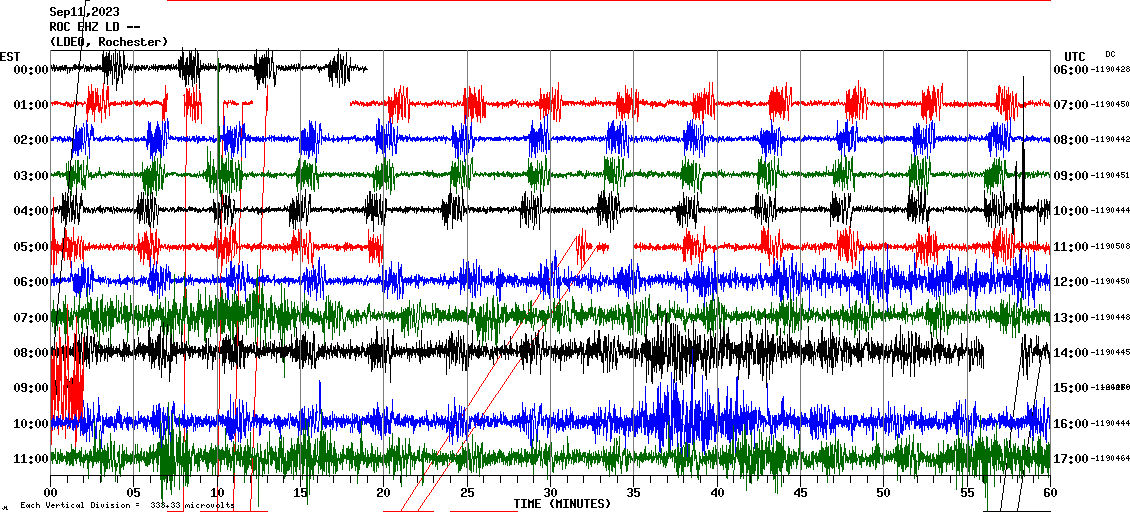Click the EST timezone axis header
1130x519 pixels.
pyautogui.click(x=10, y=56)
